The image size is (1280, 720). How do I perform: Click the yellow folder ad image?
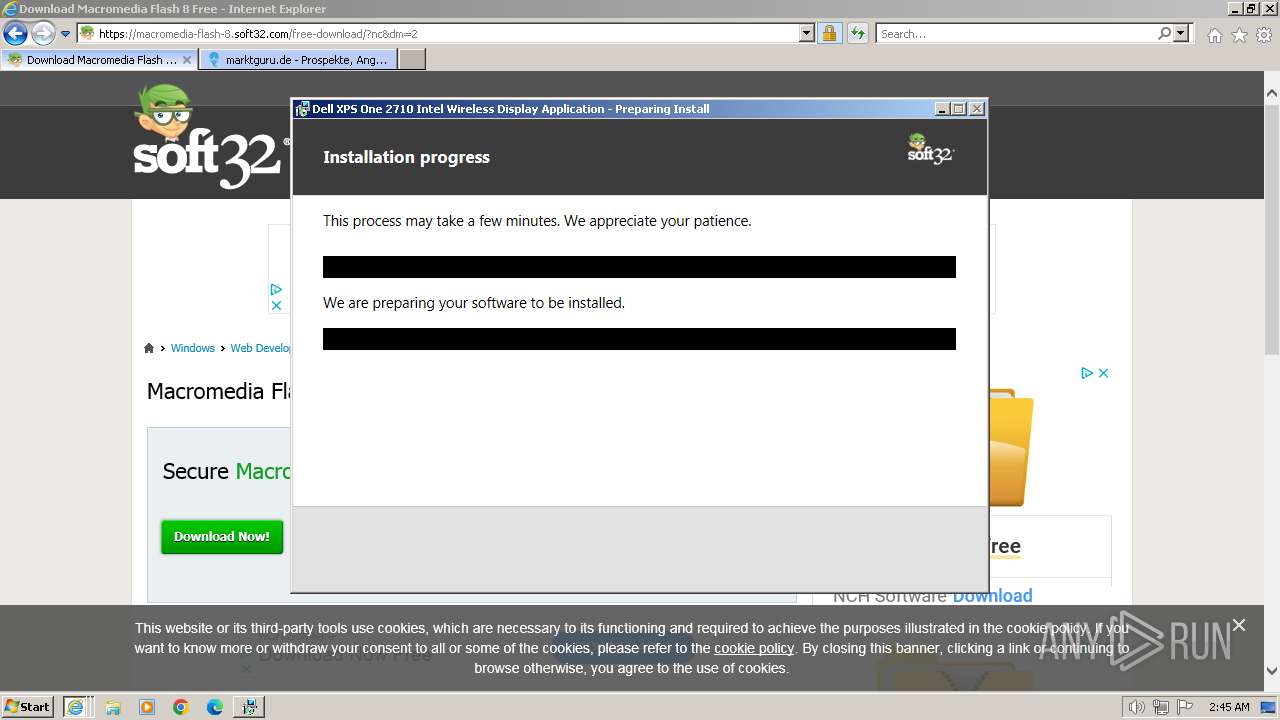[1011, 448]
